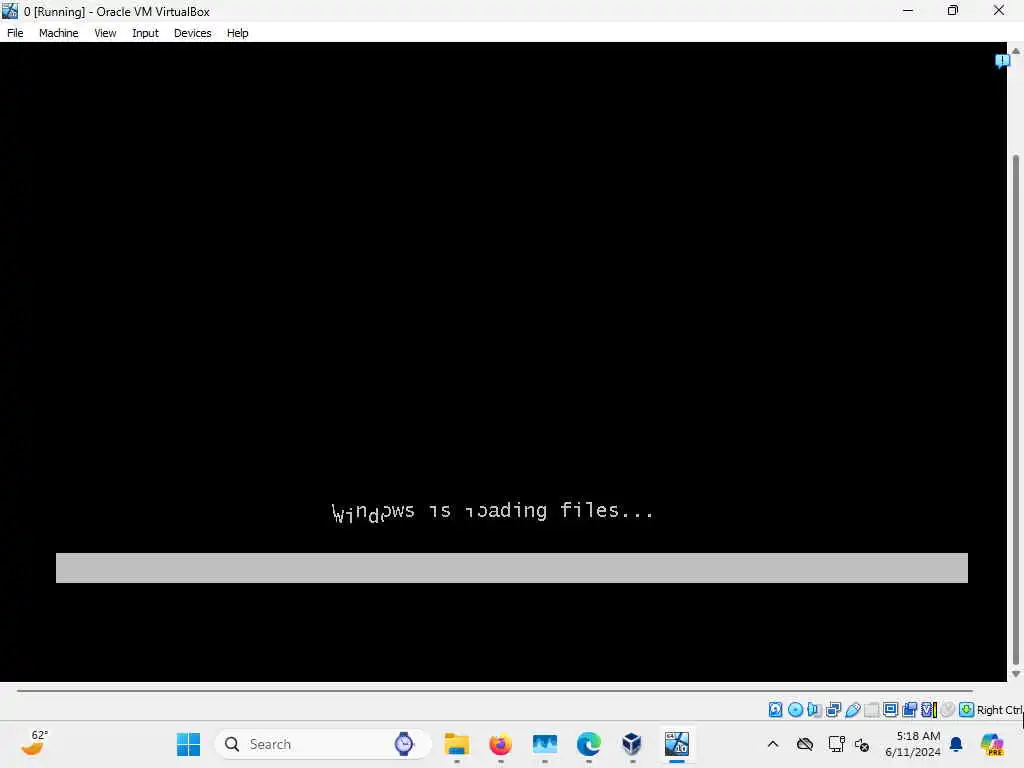Launch Copilot preview from the taskbar

pos(993,744)
